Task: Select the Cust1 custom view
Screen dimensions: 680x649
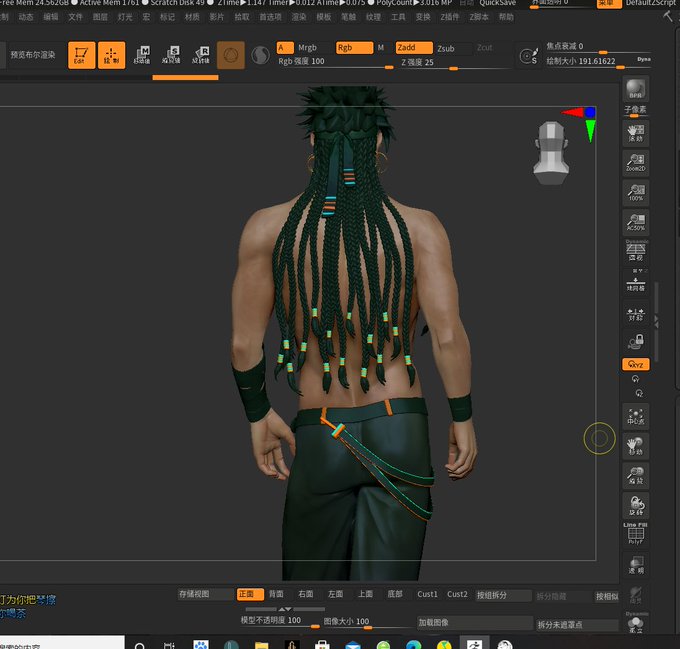Action: click(427, 594)
